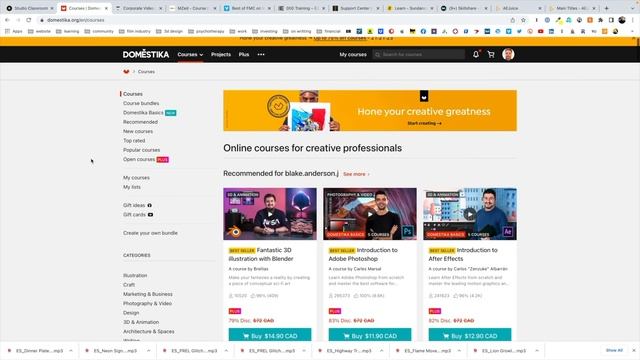The image size is (640, 360).
Task: Select the Architecture & Spaces category
Action: pos(149,331)
